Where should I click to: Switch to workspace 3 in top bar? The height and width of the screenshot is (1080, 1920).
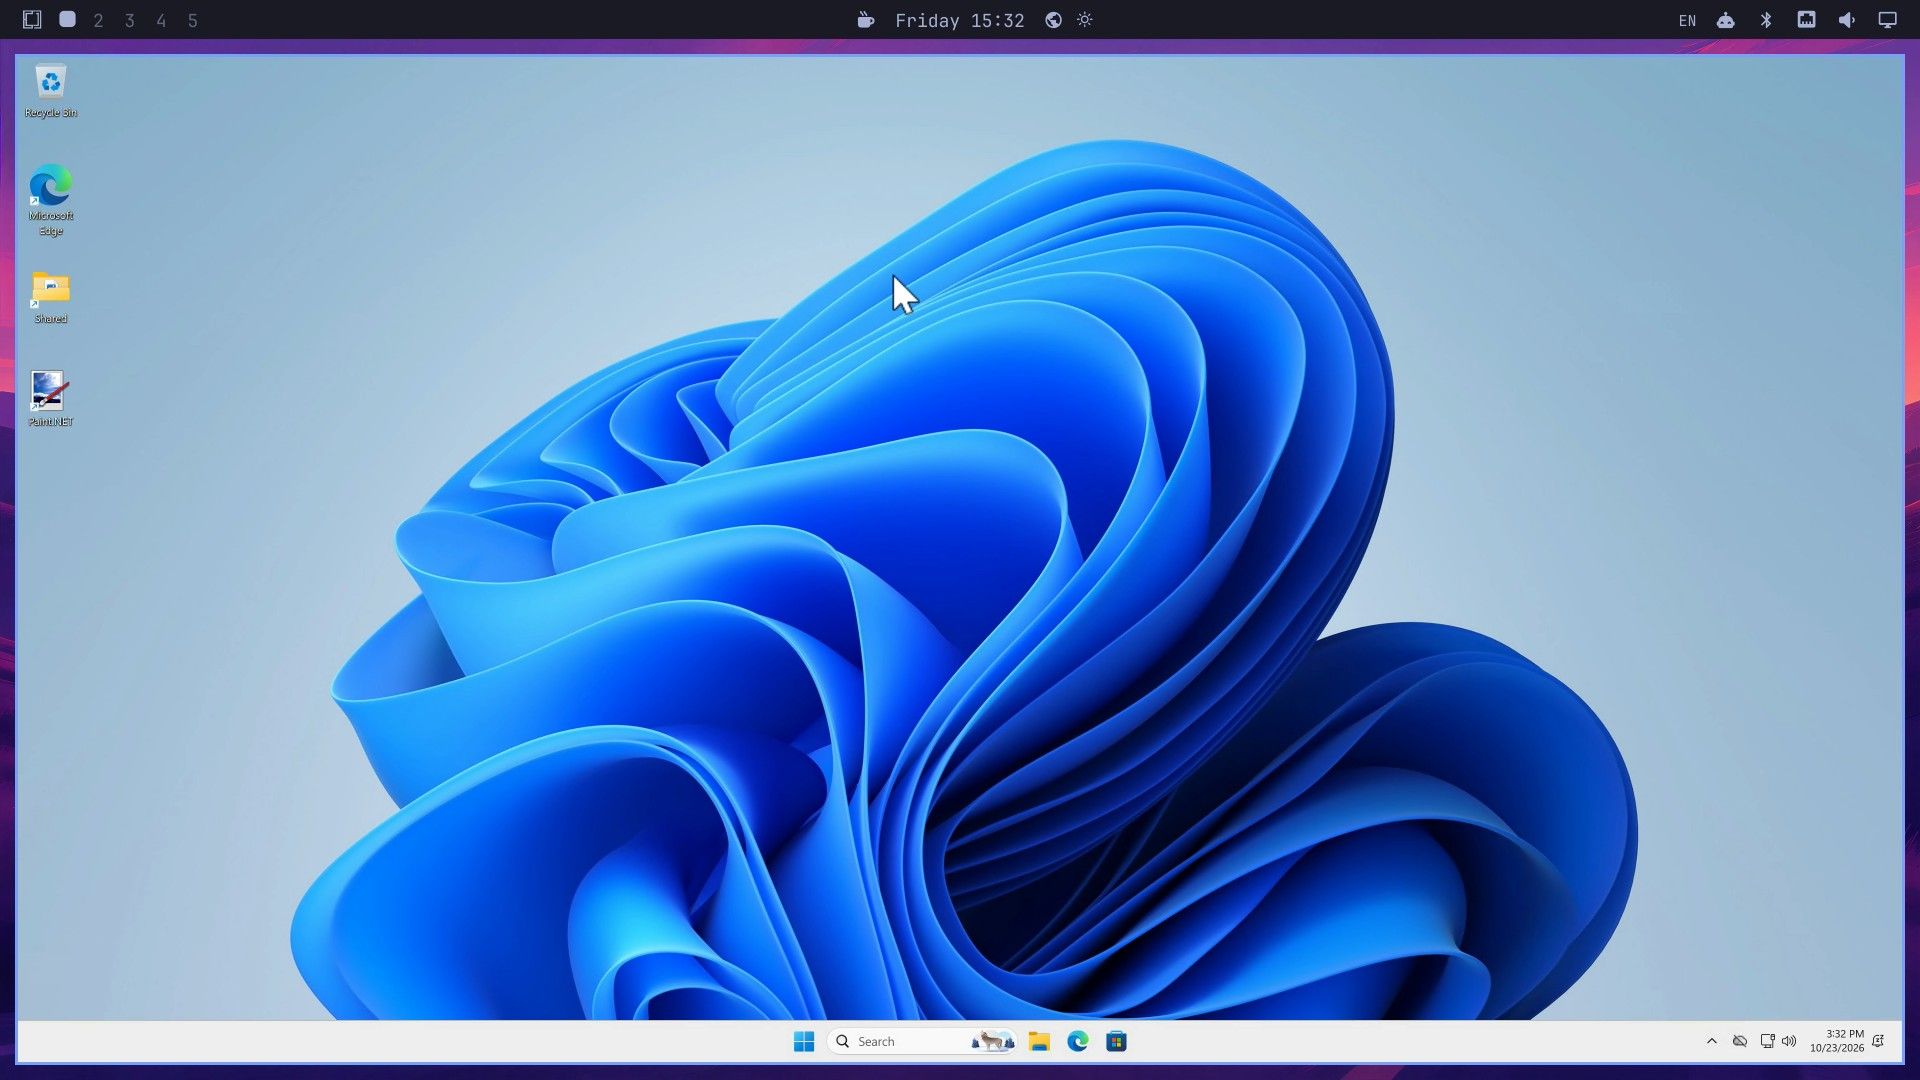[x=130, y=20]
